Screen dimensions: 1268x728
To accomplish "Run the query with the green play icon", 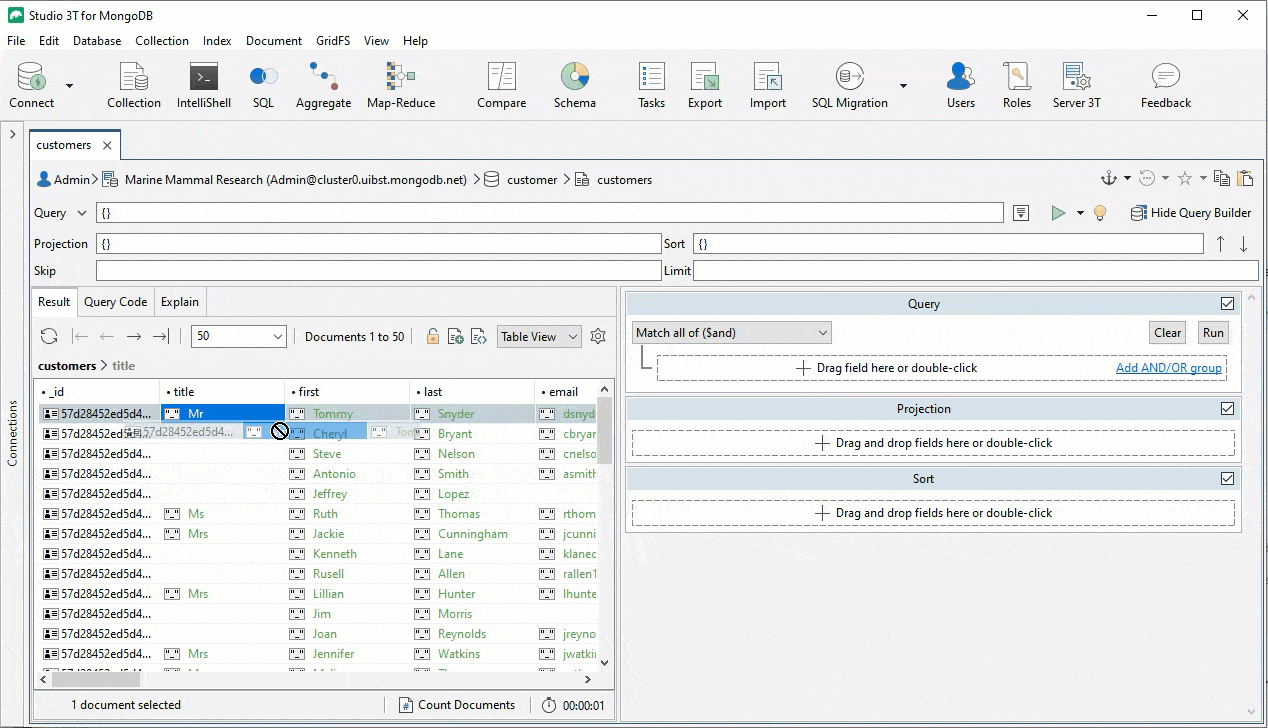I will 1058,213.
